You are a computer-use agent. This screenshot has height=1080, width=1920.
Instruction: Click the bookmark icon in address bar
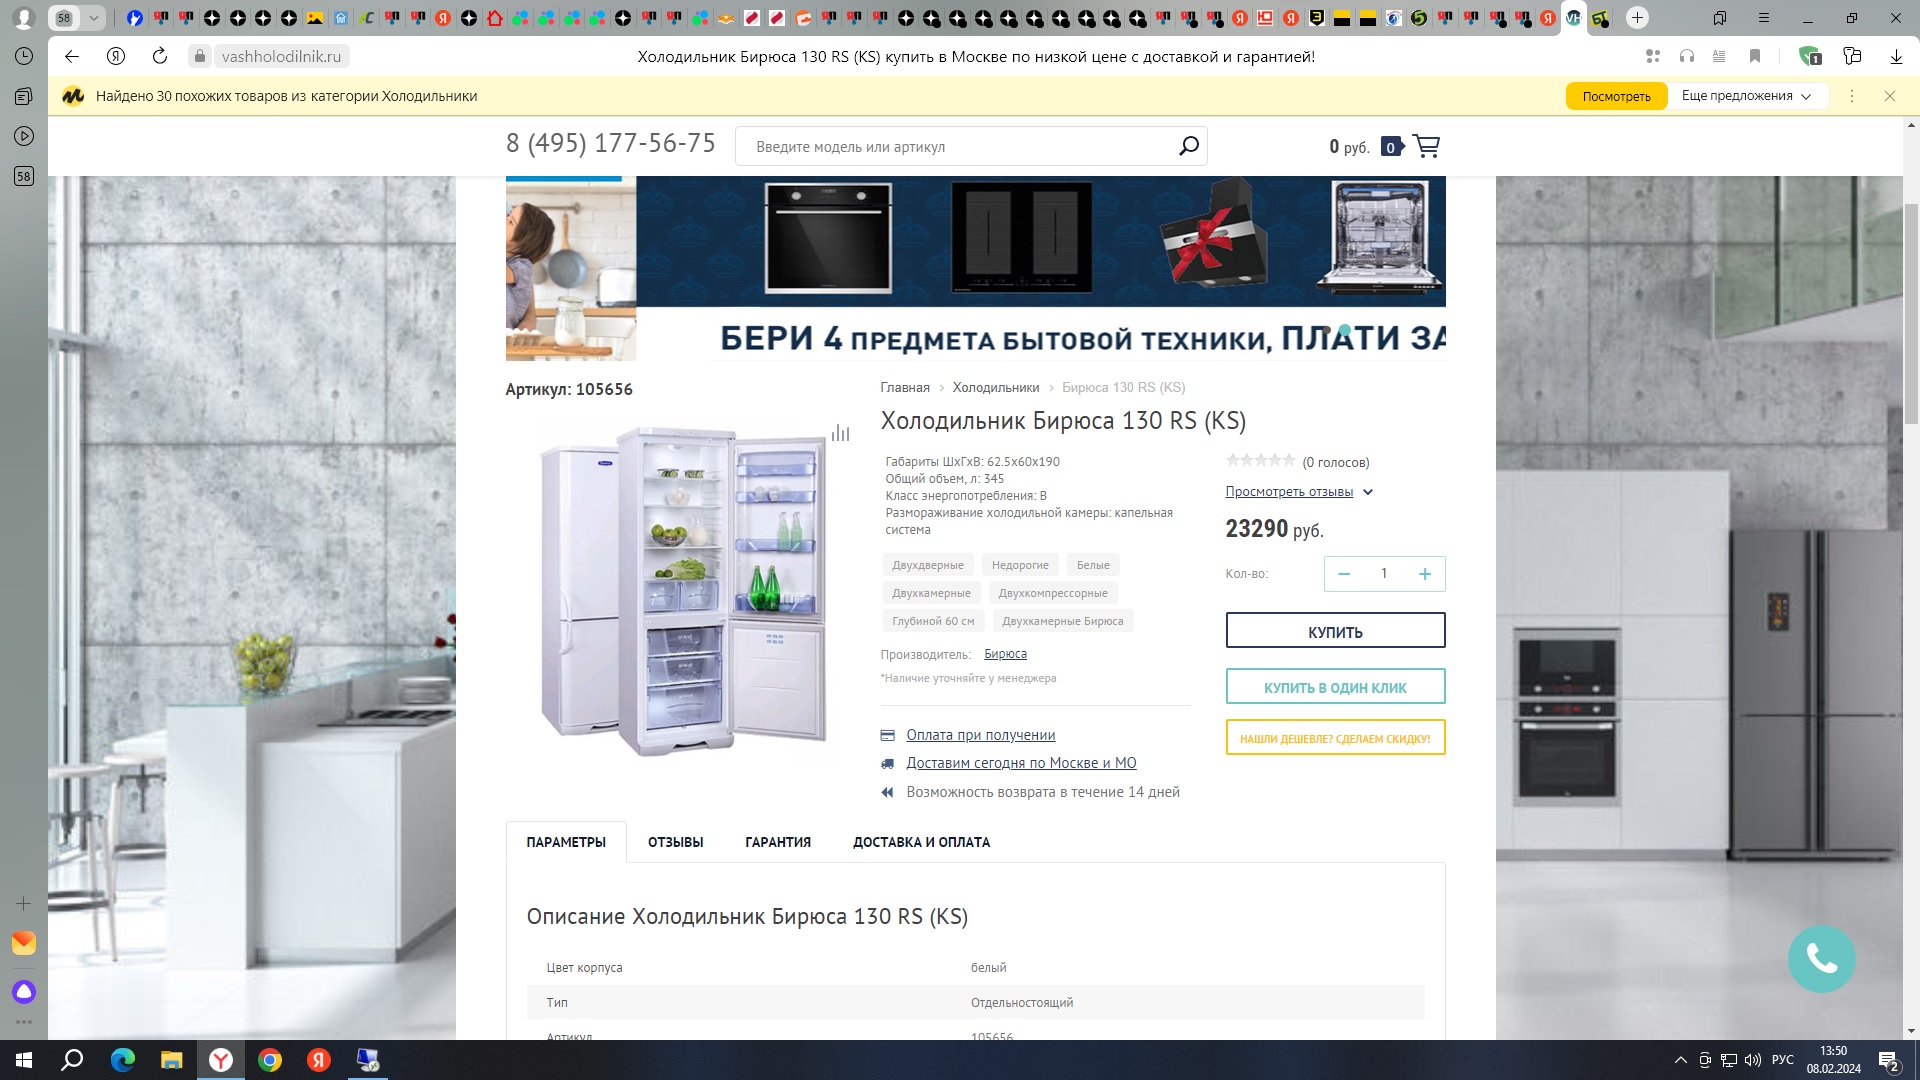point(1755,57)
